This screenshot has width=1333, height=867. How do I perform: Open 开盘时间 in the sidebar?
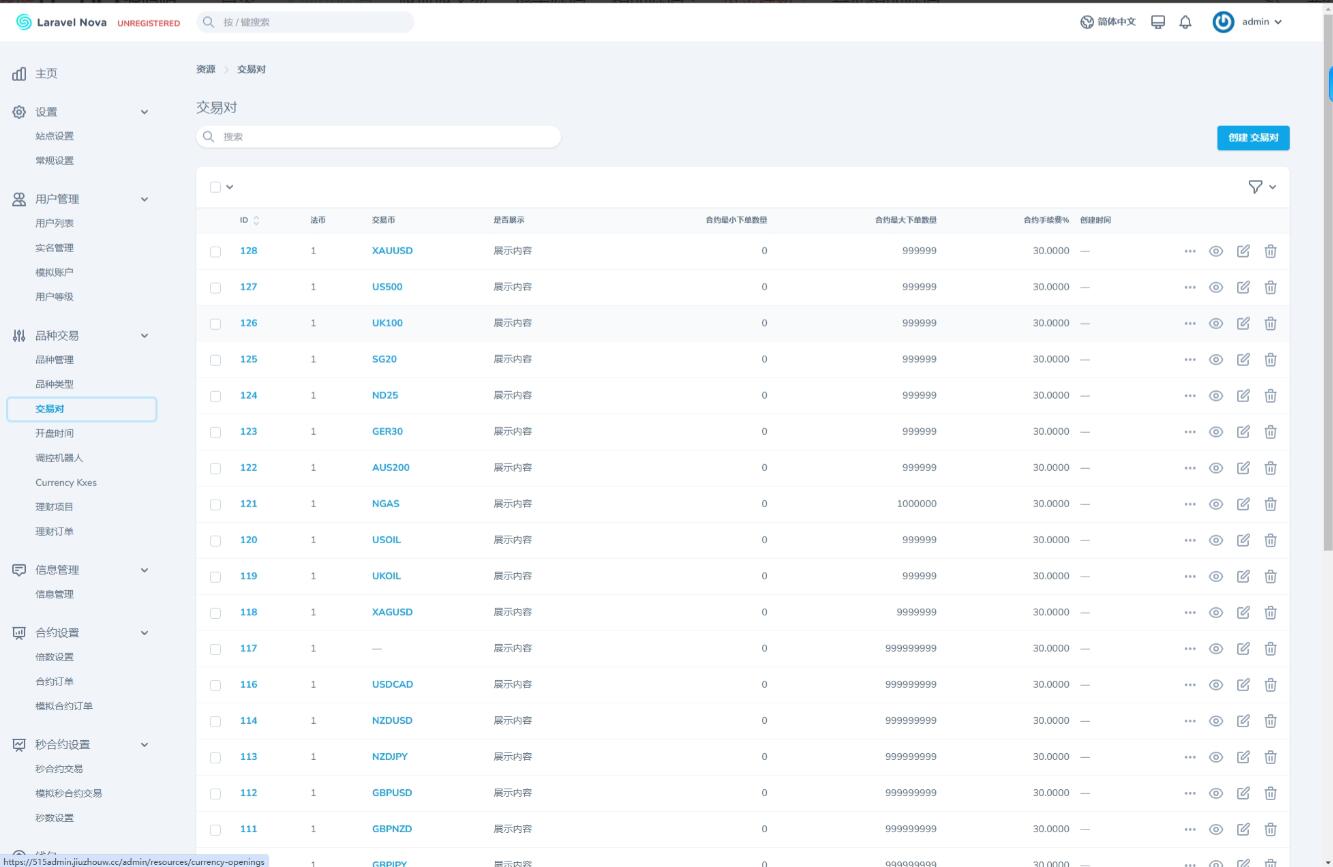54,433
